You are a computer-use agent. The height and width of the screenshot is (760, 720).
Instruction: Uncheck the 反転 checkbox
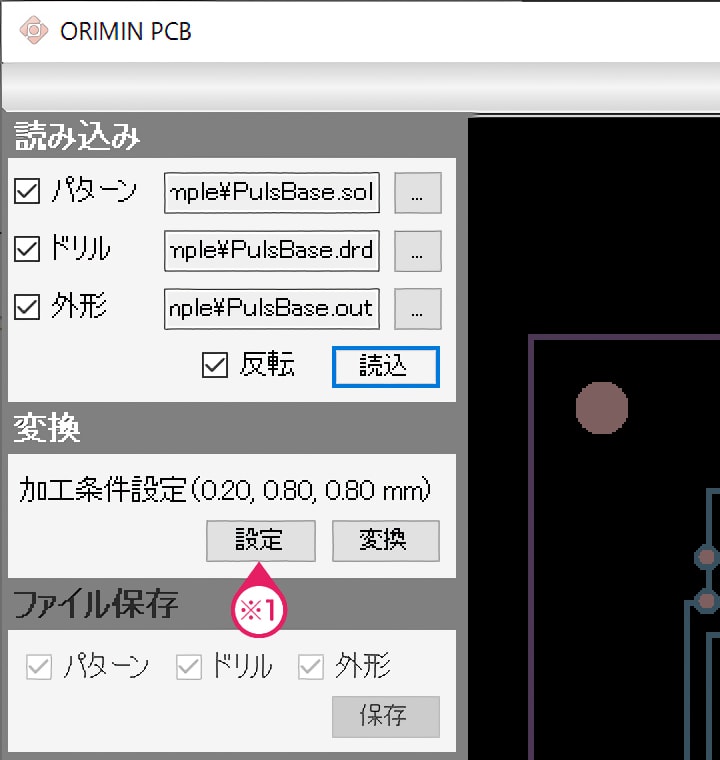[215, 365]
